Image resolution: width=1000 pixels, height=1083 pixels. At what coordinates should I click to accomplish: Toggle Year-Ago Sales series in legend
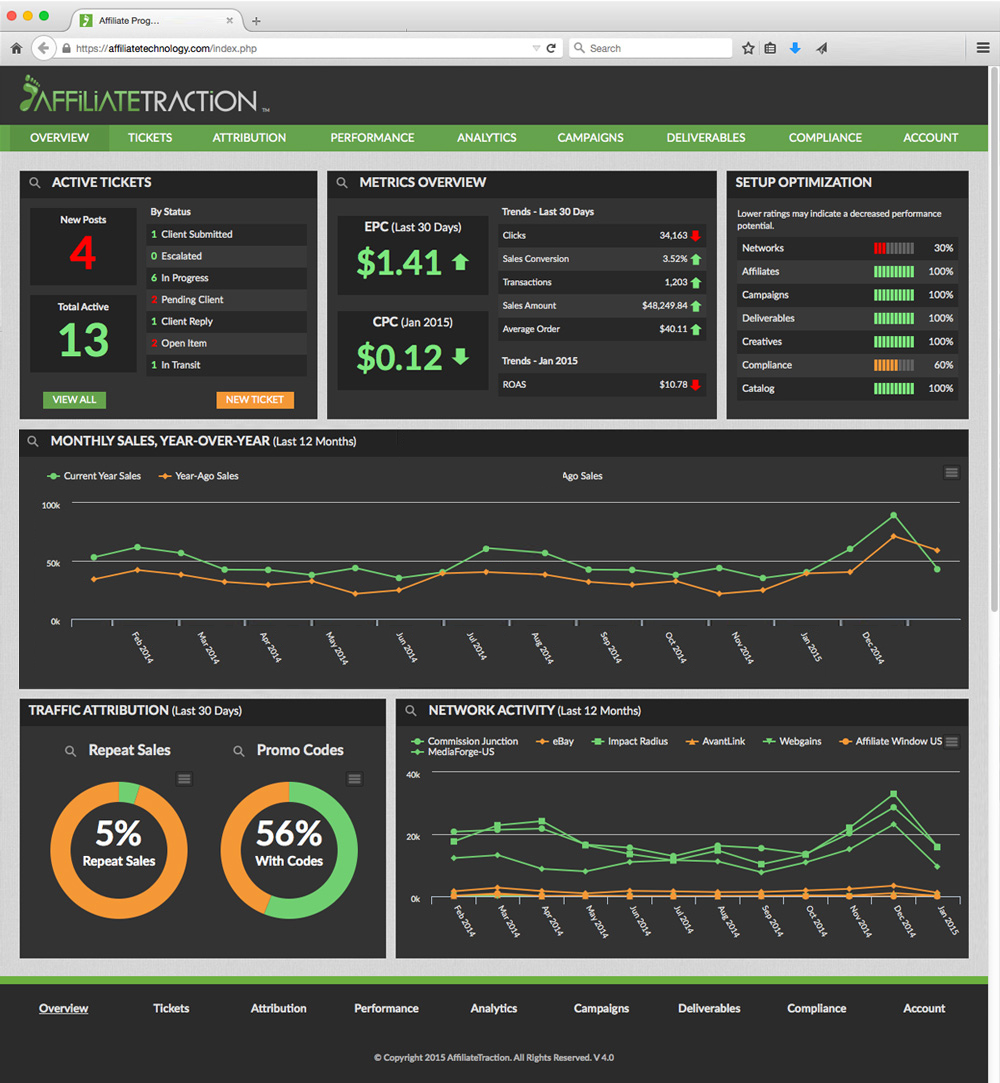click(199, 476)
